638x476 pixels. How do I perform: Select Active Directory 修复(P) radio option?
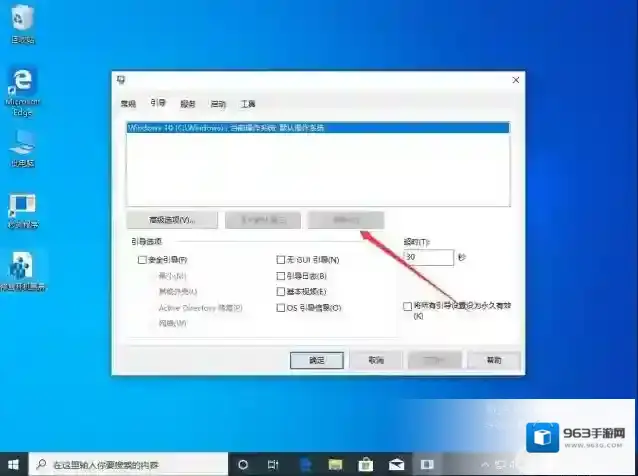click(x=200, y=308)
